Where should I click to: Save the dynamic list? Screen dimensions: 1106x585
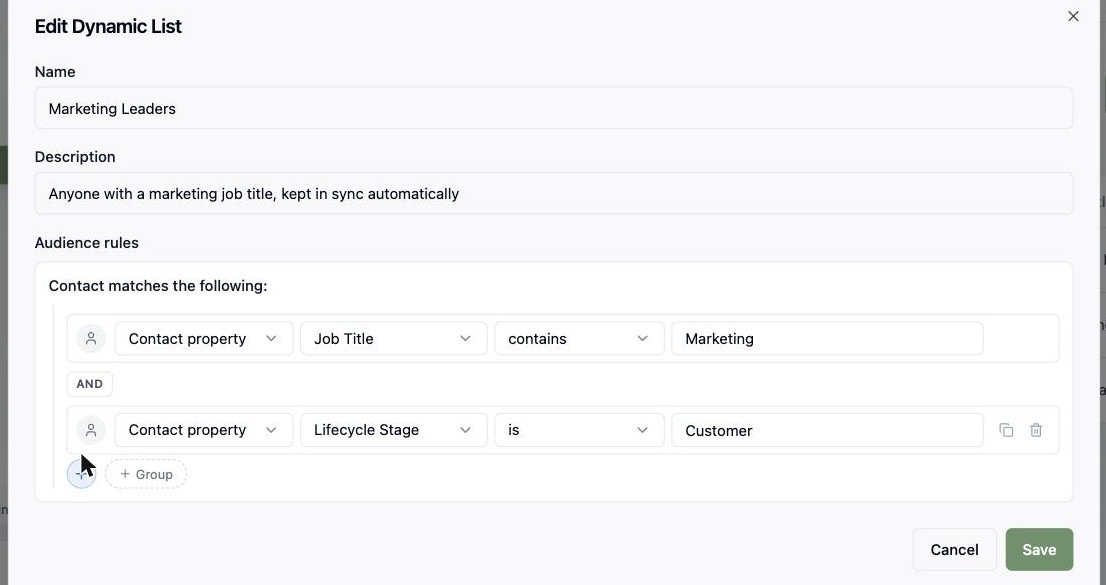1039,550
